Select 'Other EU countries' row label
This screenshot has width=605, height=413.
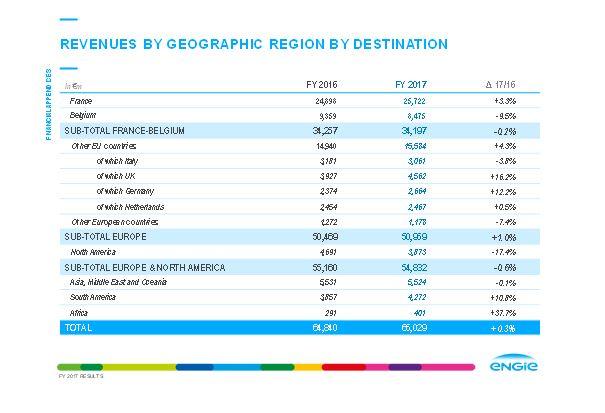pyautogui.click(x=104, y=146)
